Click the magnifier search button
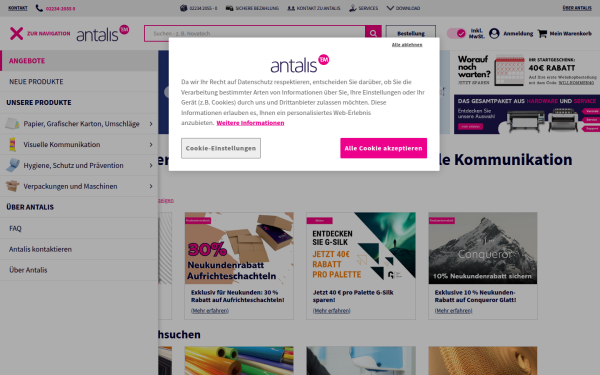The width and height of the screenshot is (600, 375). tap(373, 33)
